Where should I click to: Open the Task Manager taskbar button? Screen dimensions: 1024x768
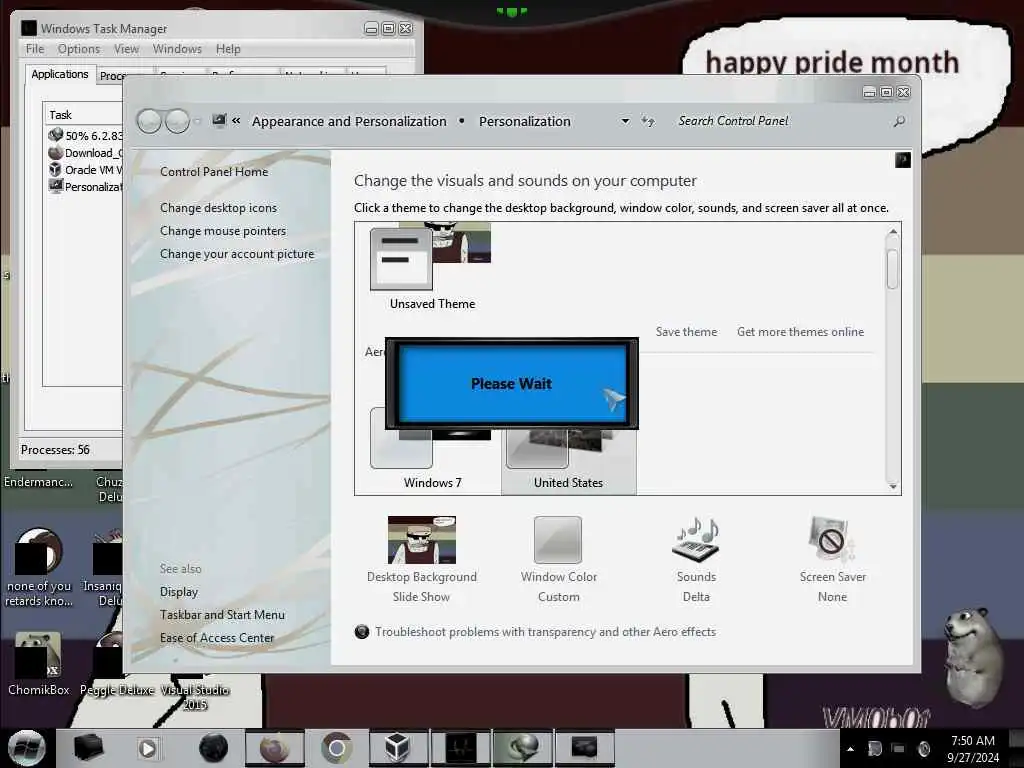pos(460,748)
